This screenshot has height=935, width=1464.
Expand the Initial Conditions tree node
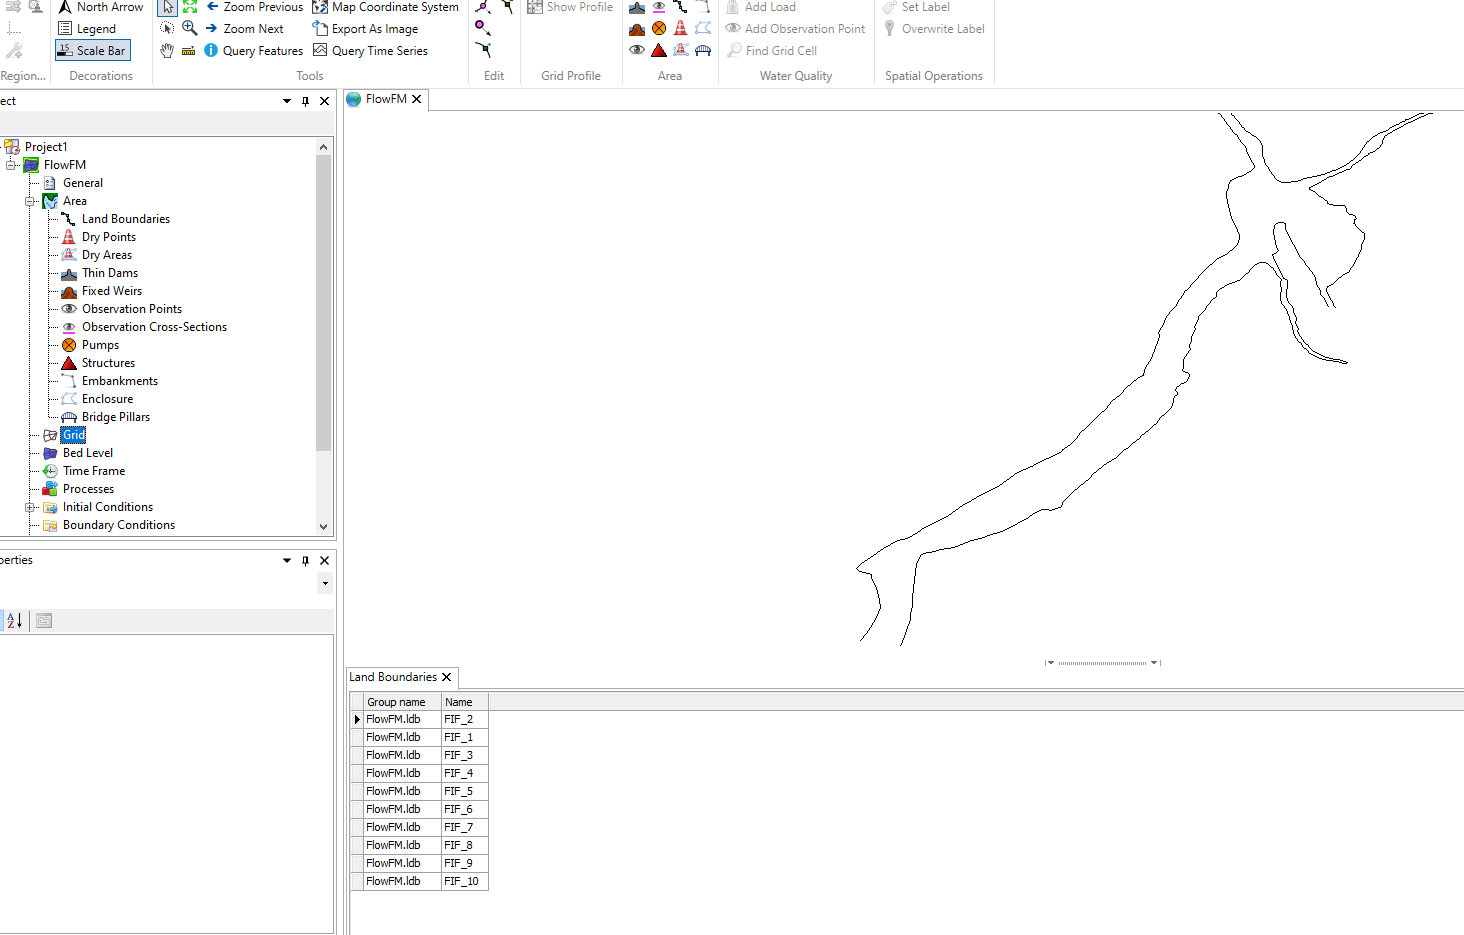(31, 507)
